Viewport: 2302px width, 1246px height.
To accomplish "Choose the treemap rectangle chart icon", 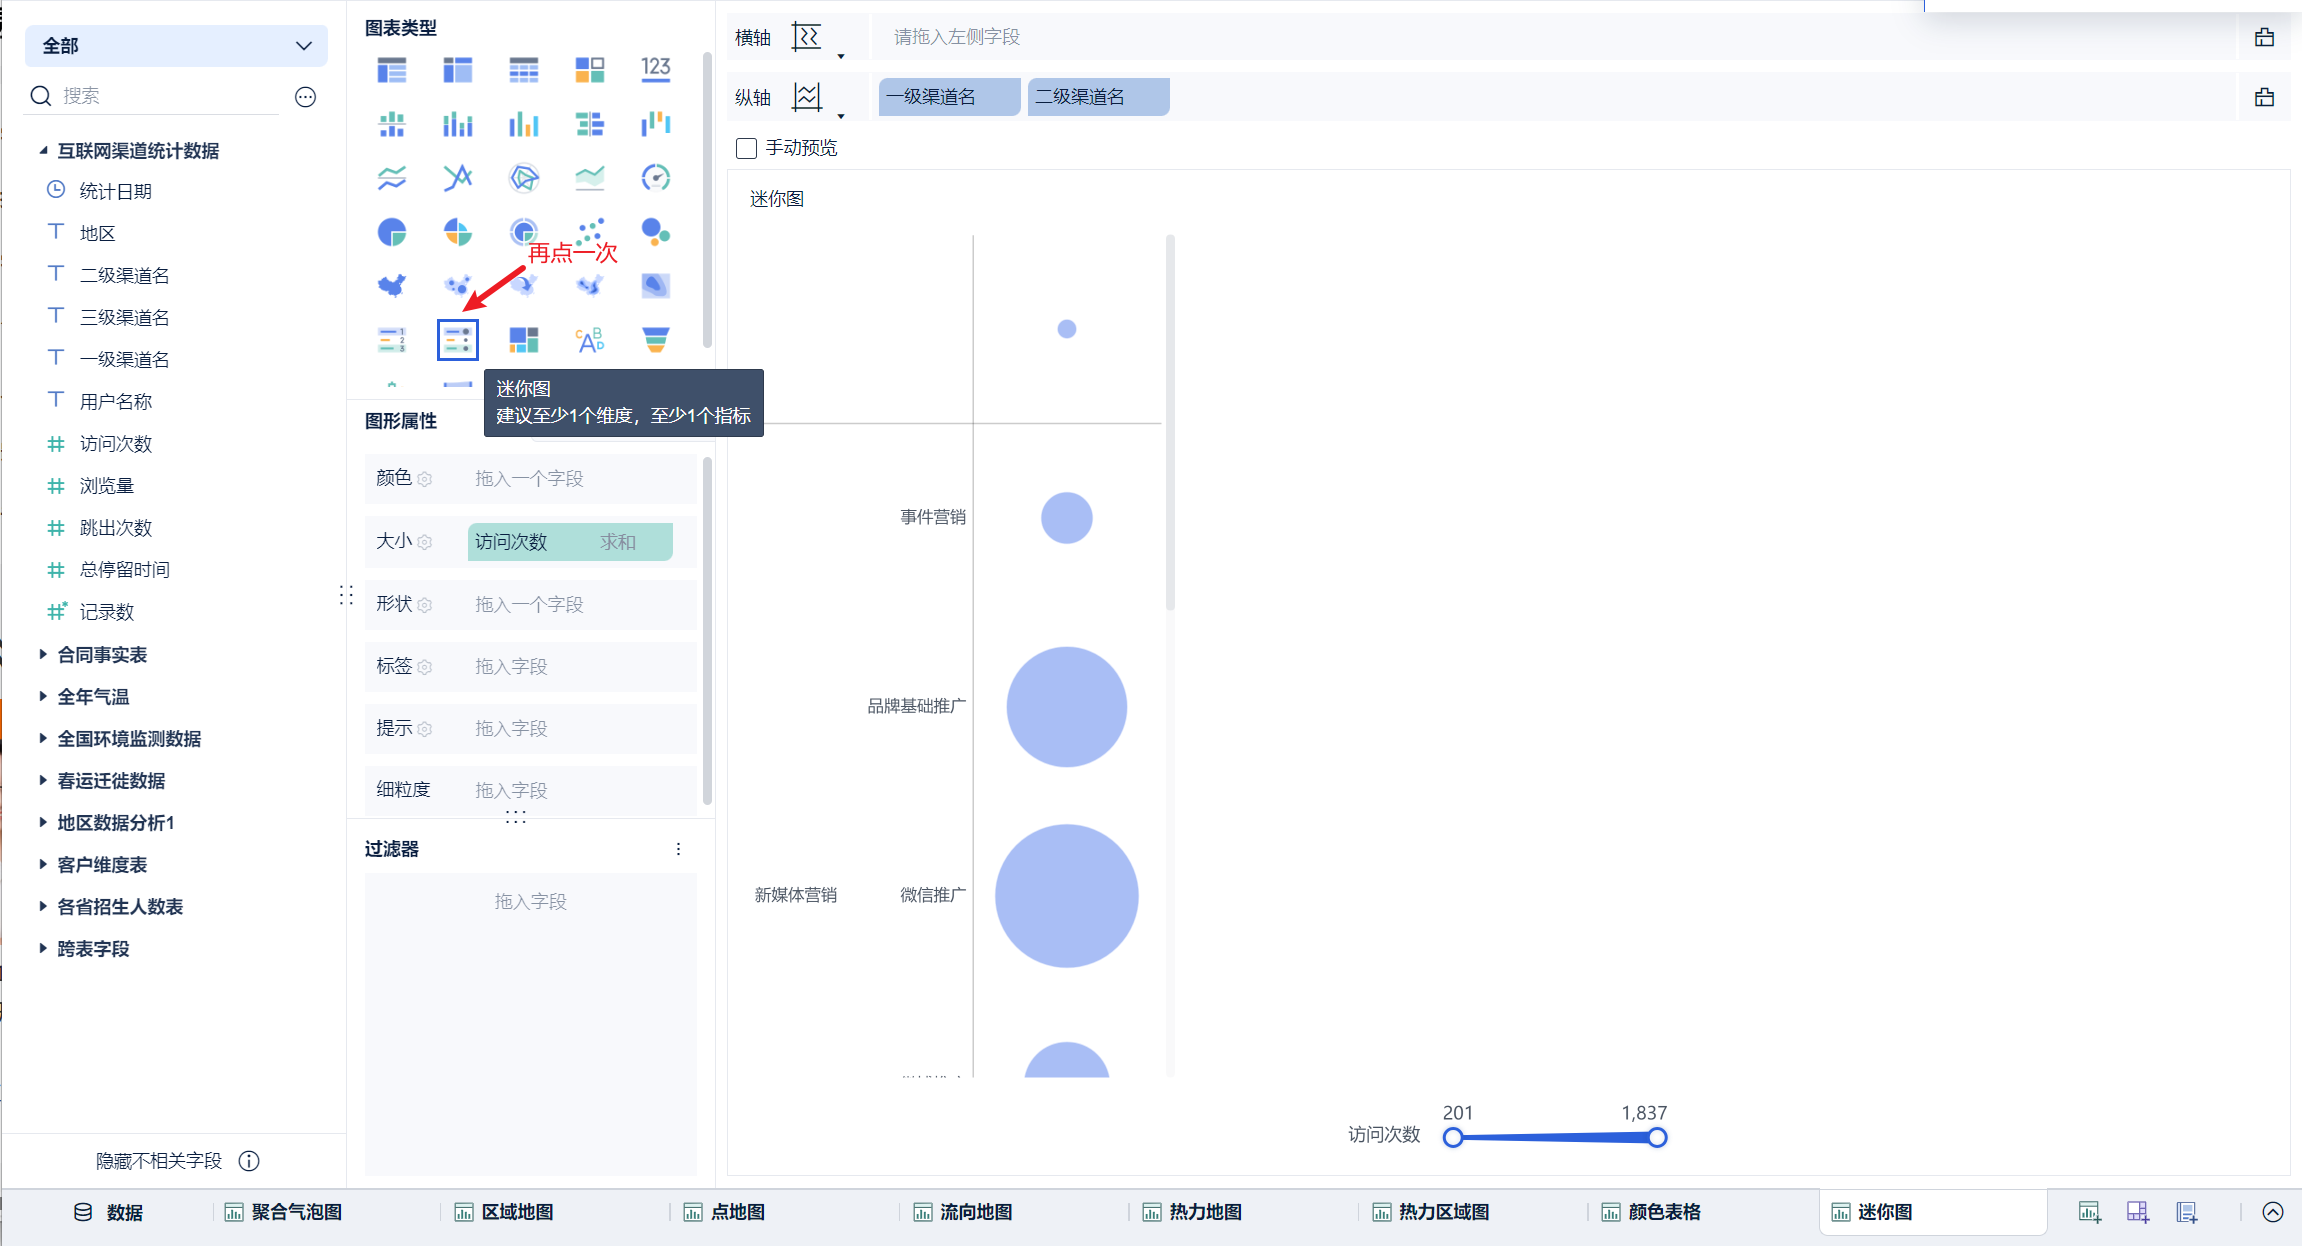I will [x=524, y=340].
